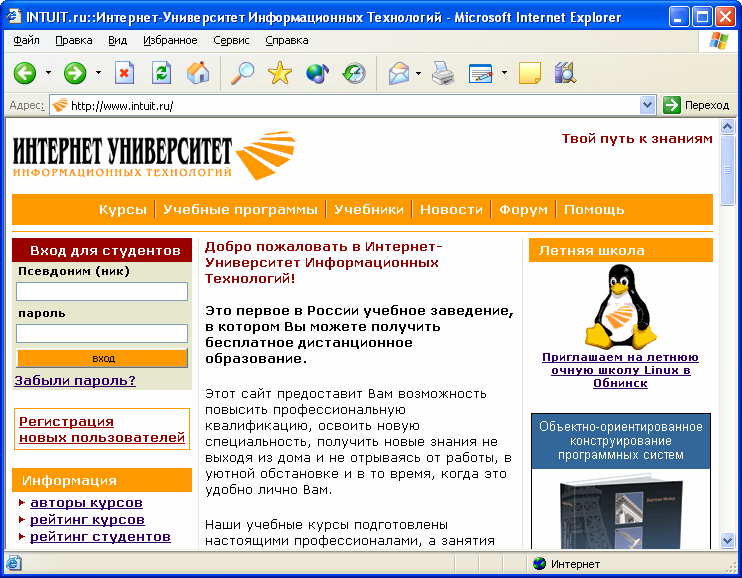Open the Mail envelope icon
The height and width of the screenshot is (578, 742).
tap(399, 73)
